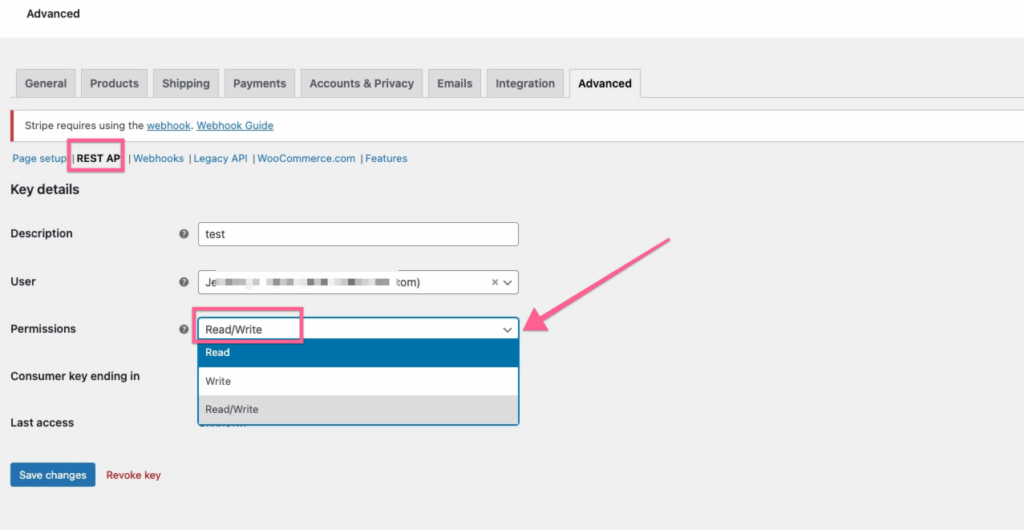
Task: Select the Read permission option
Action: tap(358, 353)
